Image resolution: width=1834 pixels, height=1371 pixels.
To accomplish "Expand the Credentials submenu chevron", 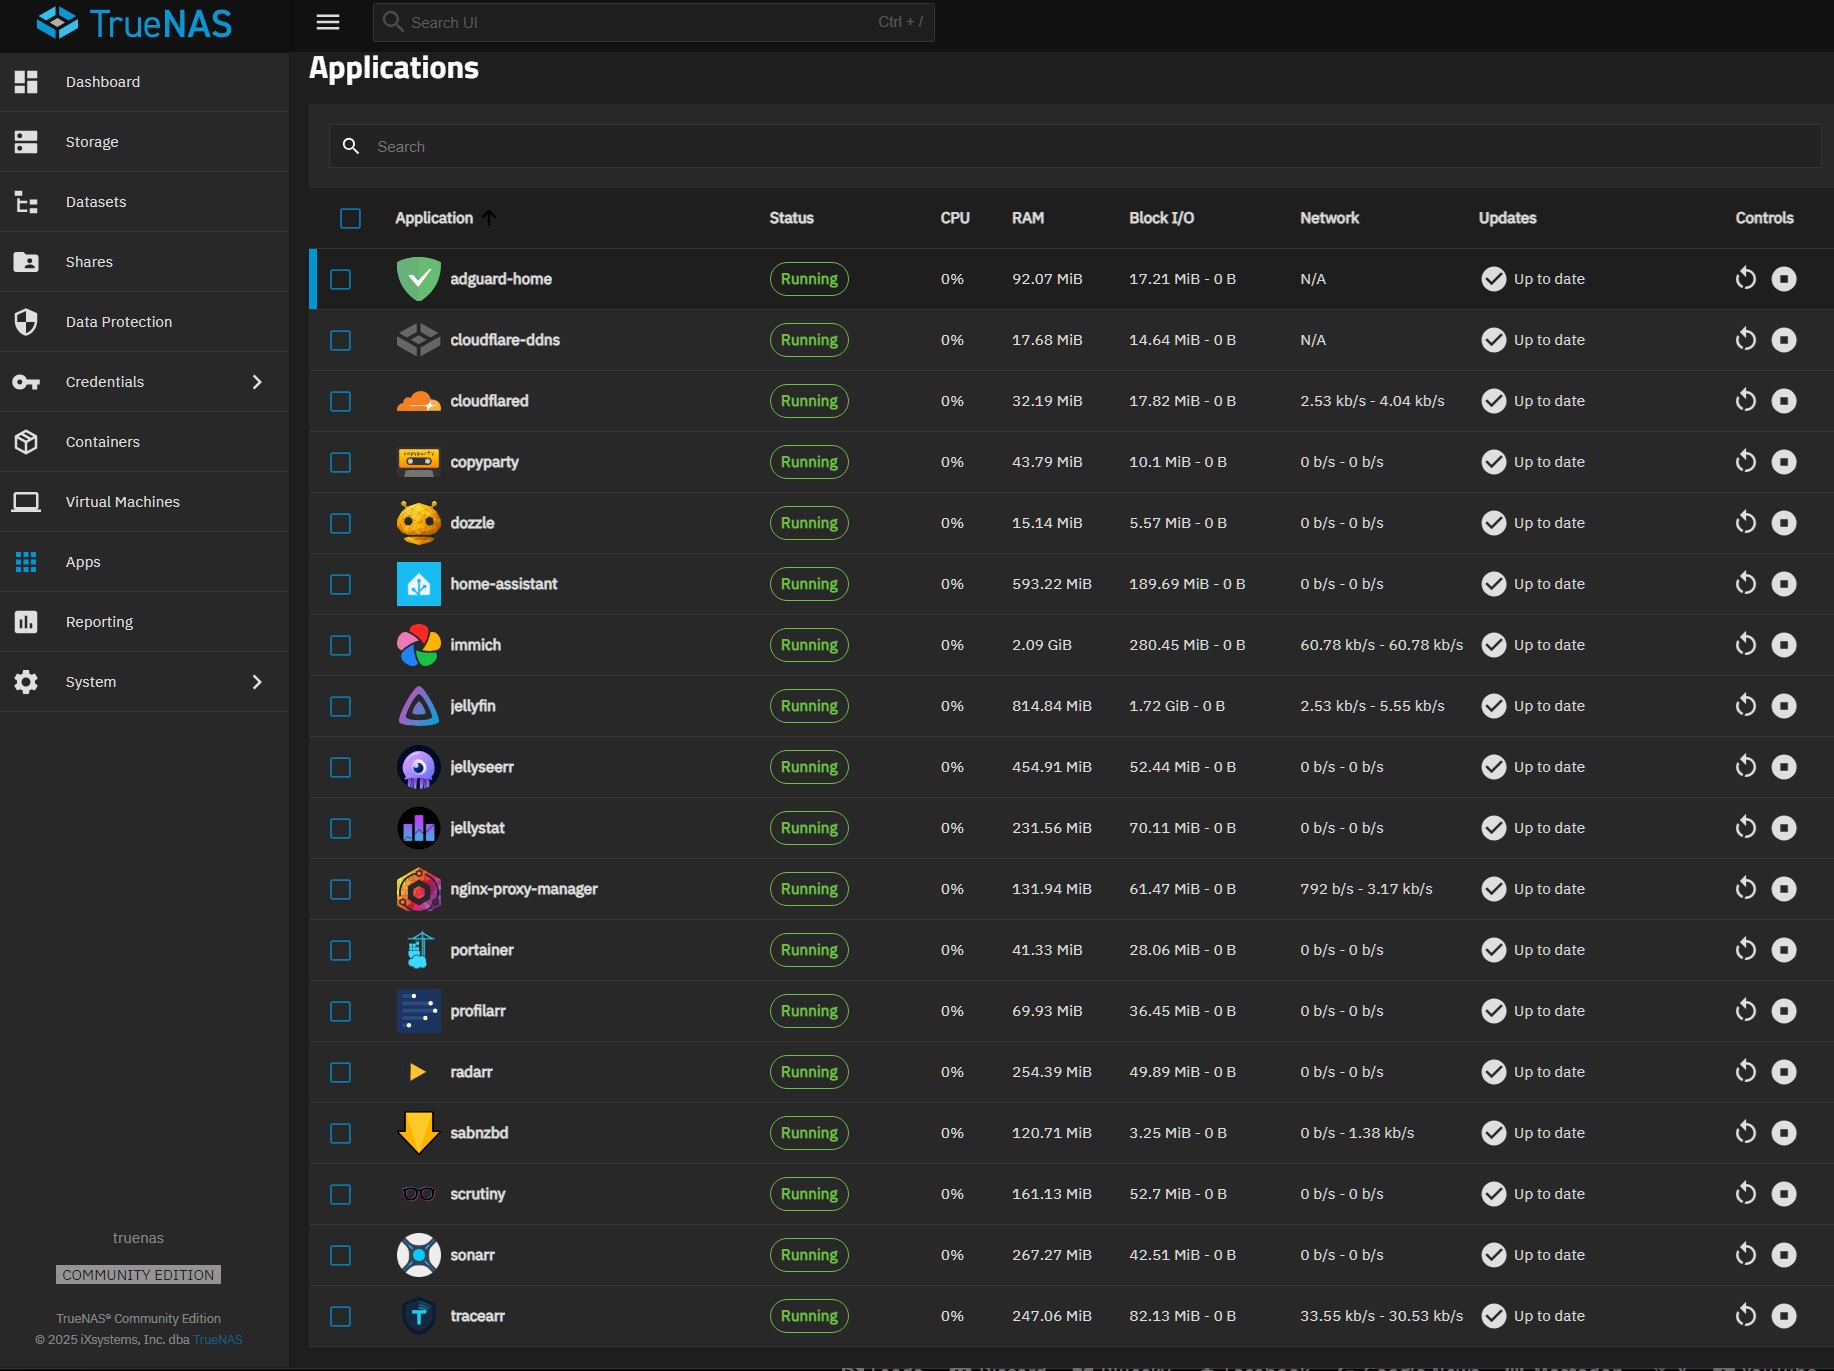I will pyautogui.click(x=257, y=382).
